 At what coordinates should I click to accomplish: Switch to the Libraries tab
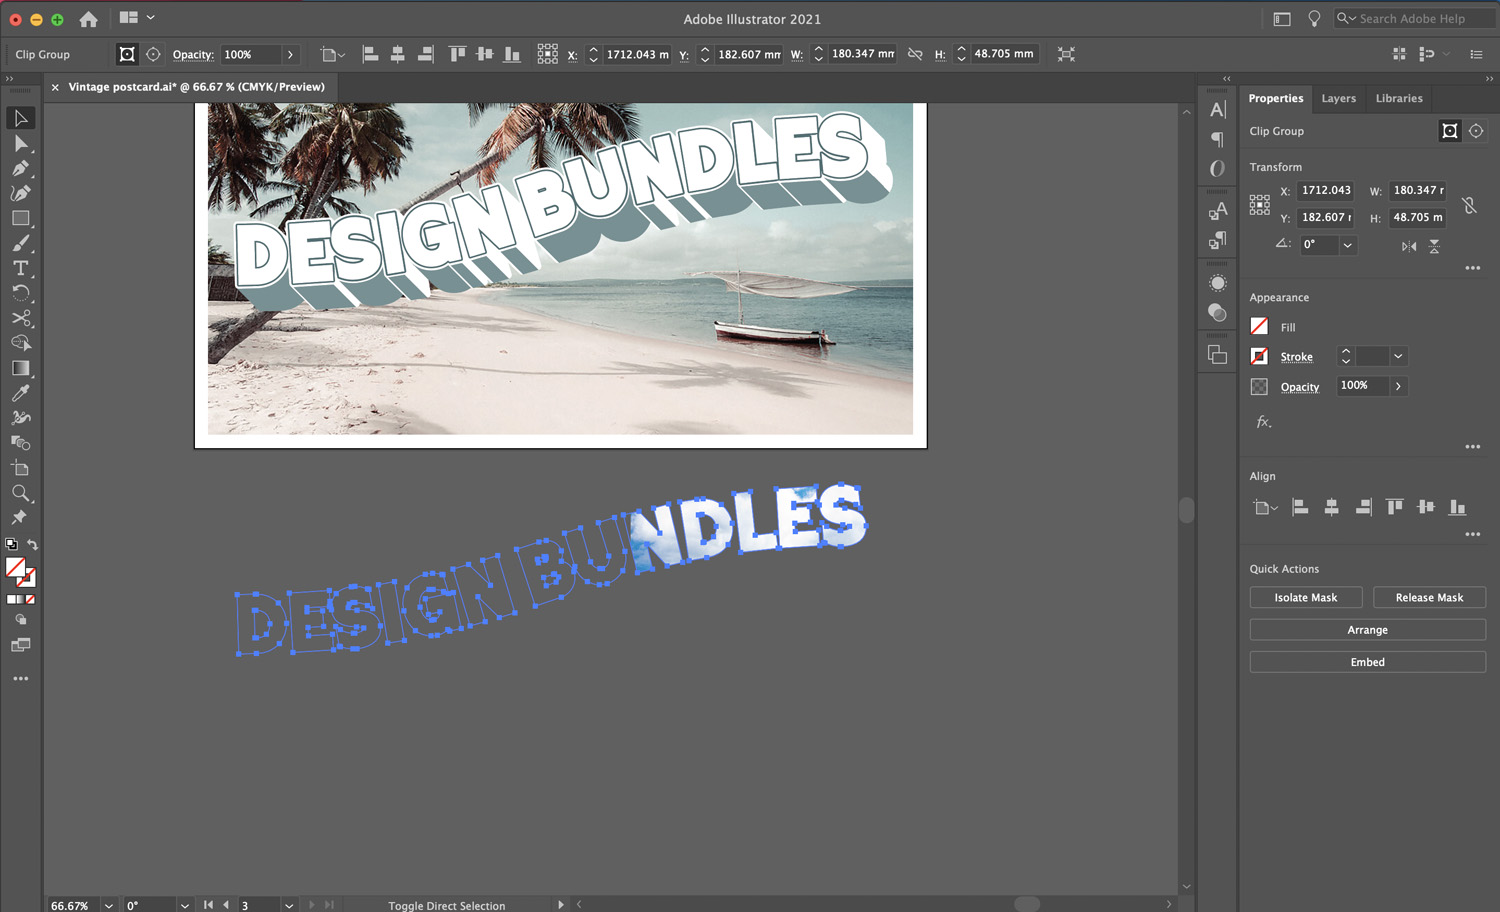[x=1399, y=98]
